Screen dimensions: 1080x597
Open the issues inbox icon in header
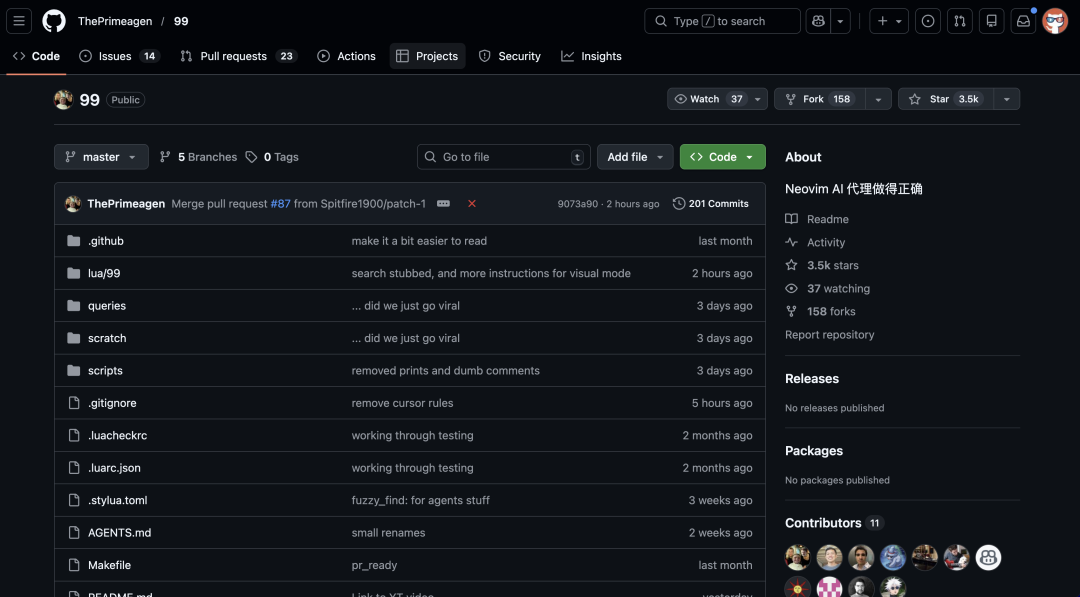pyautogui.click(x=928, y=21)
